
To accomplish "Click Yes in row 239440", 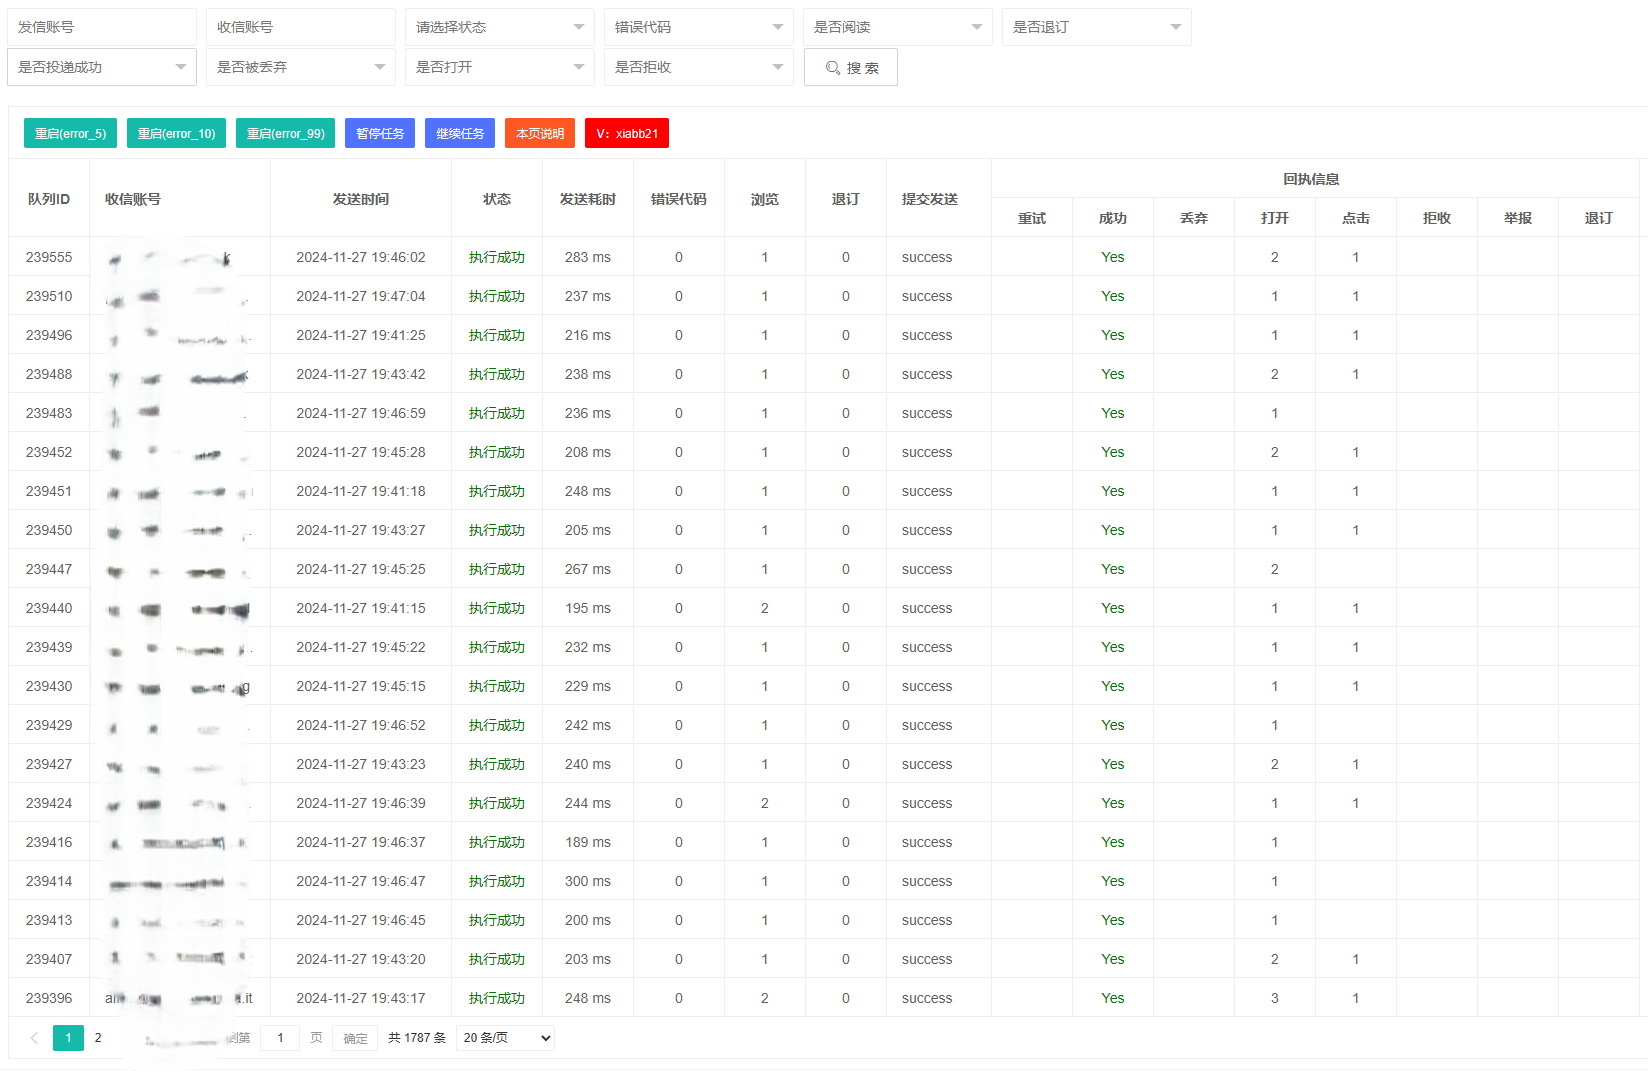I will pos(1113,608).
